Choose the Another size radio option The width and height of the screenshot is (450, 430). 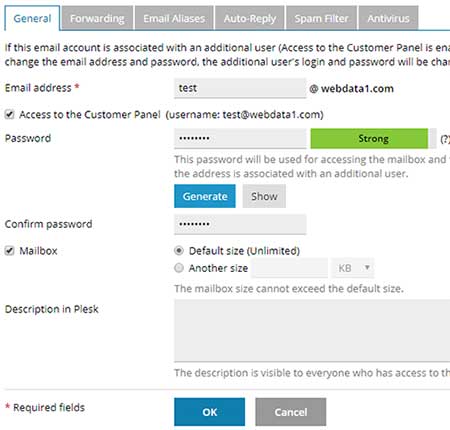(179, 268)
